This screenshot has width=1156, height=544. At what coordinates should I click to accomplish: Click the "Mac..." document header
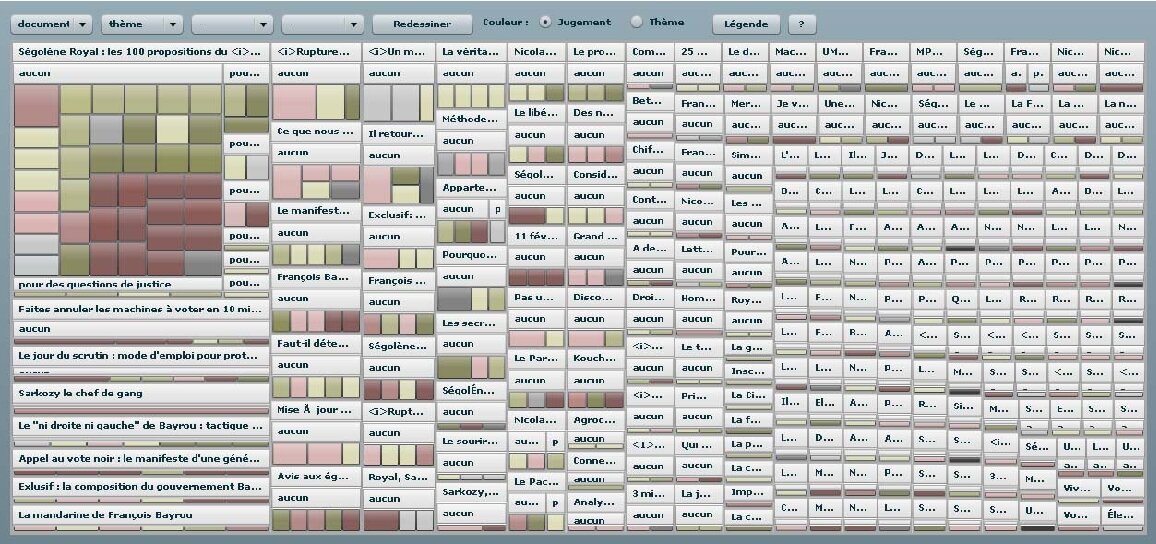792,52
